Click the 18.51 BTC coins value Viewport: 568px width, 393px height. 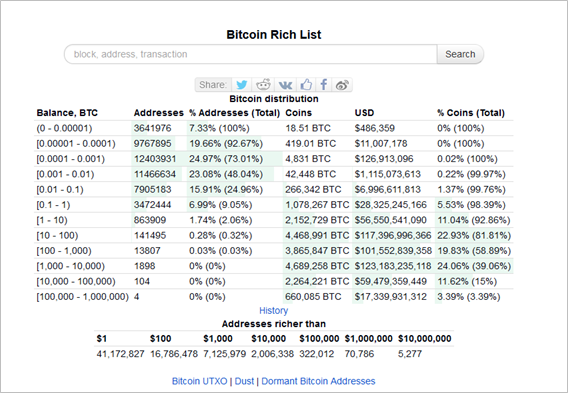pos(308,128)
